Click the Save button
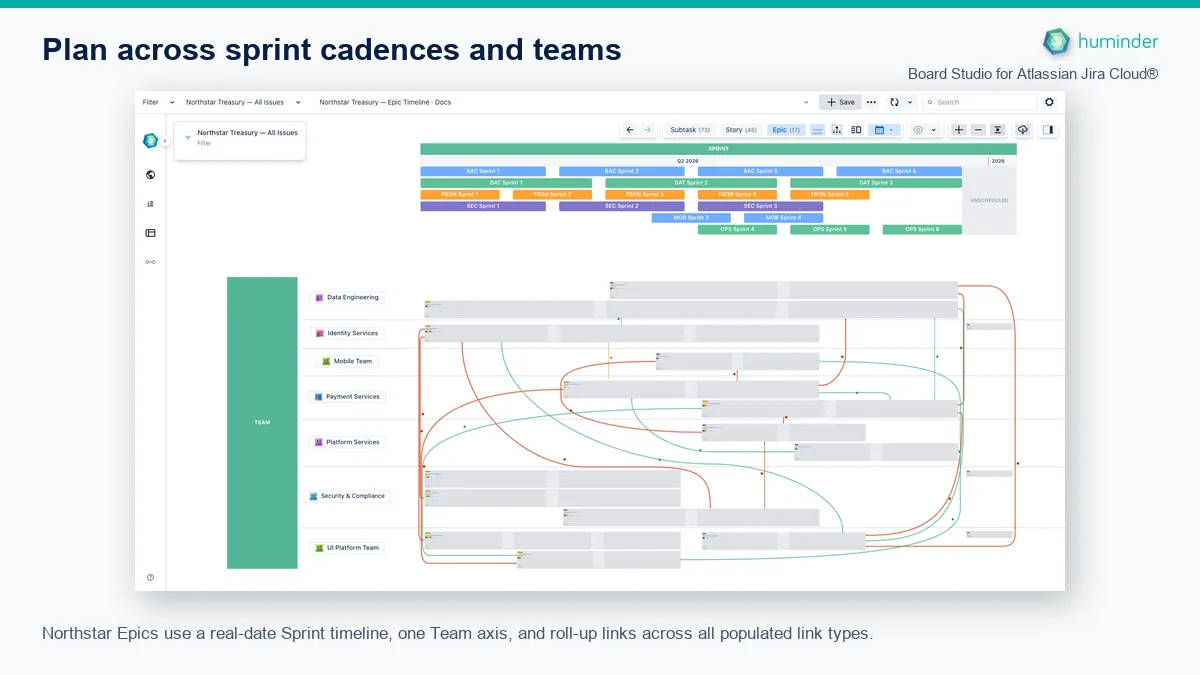 (840, 102)
